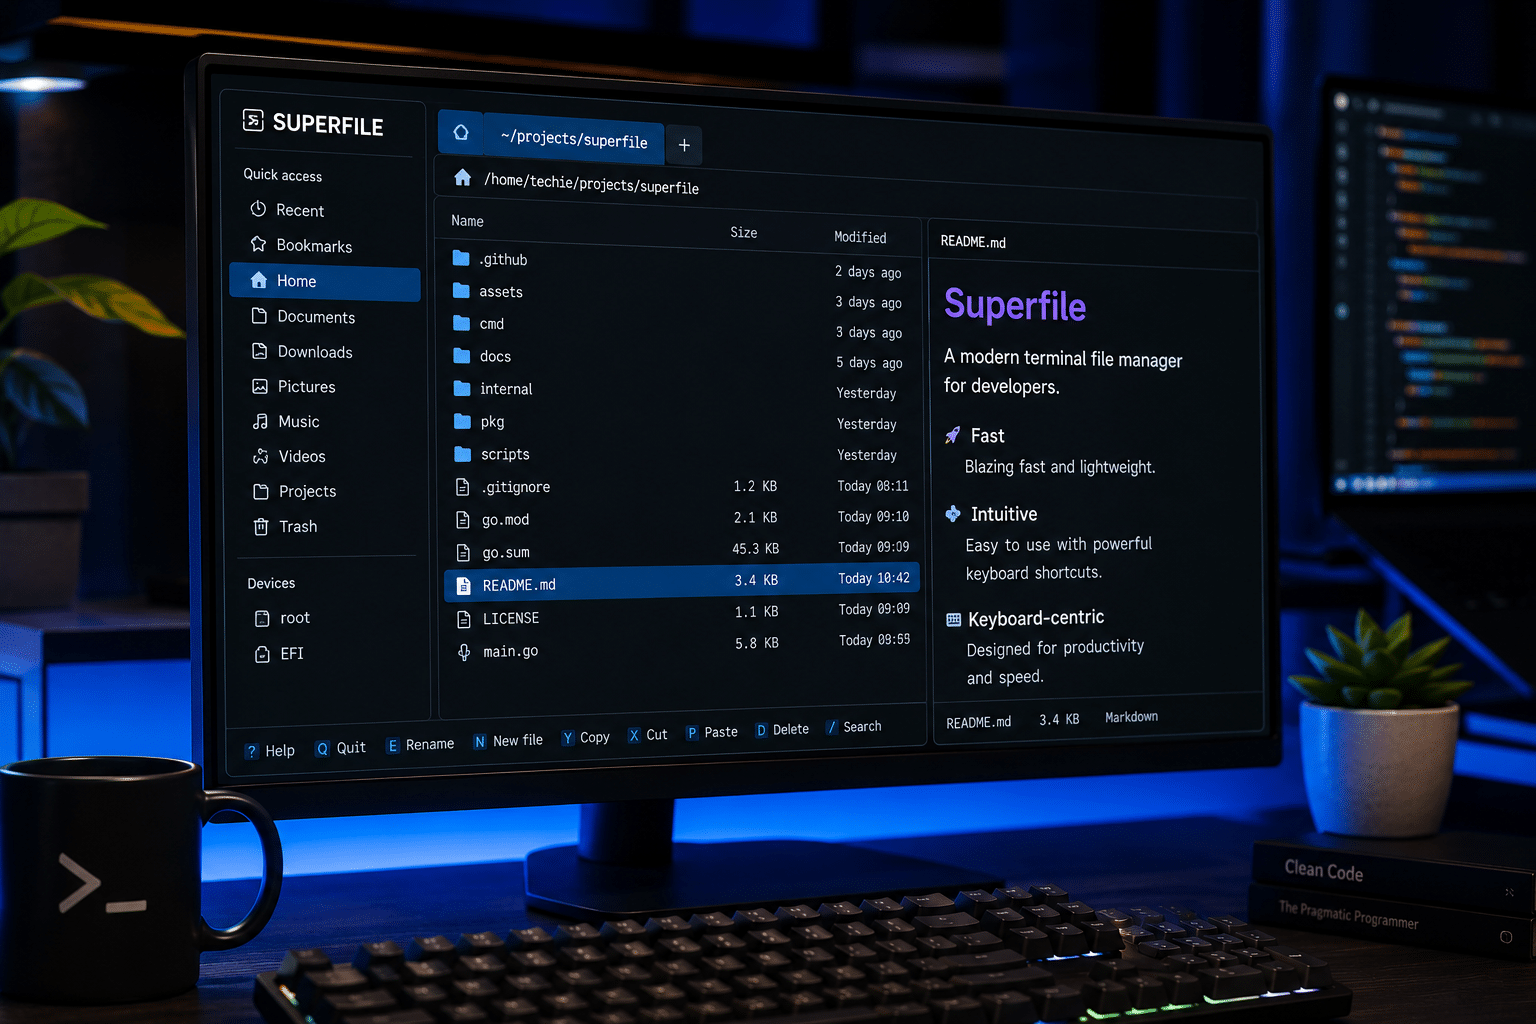Click the Today 10:42 modified time

[x=874, y=578]
